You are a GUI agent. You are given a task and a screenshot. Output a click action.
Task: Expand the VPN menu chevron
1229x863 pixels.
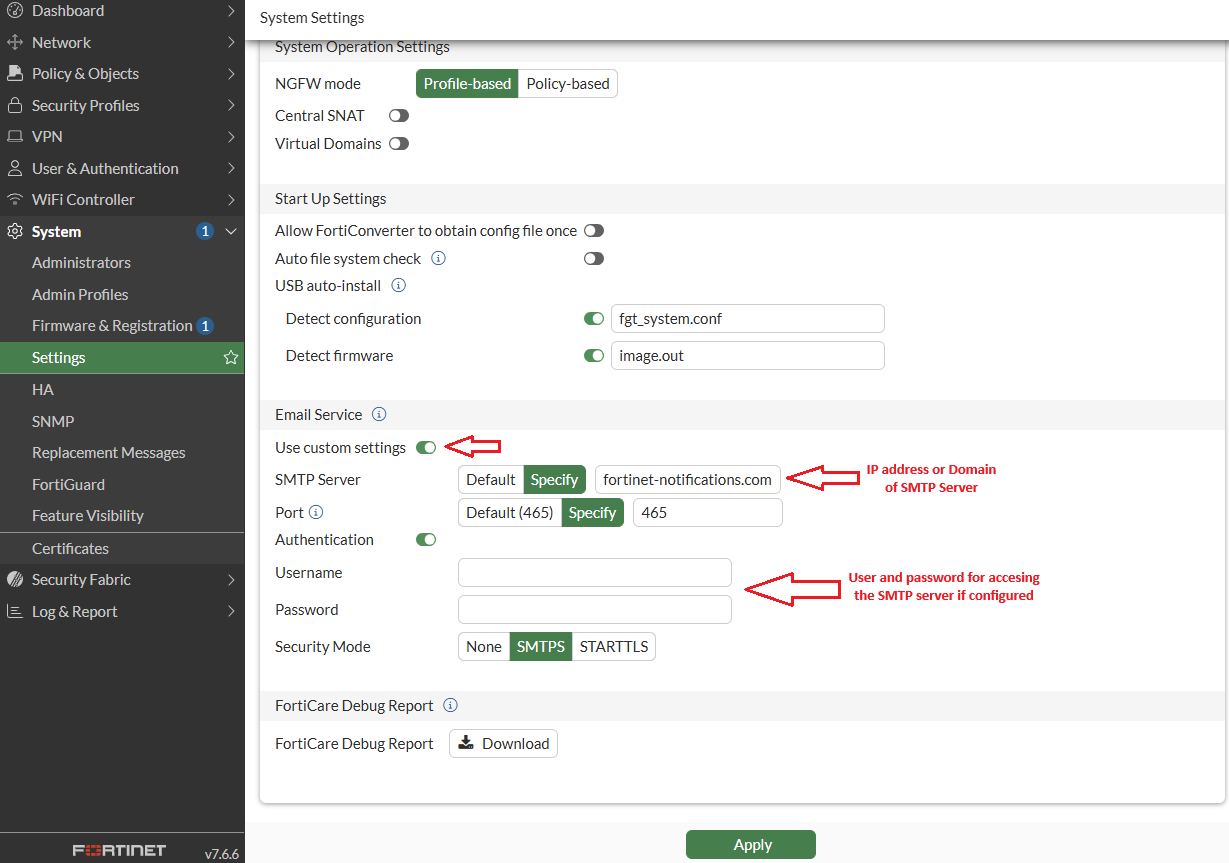231,137
